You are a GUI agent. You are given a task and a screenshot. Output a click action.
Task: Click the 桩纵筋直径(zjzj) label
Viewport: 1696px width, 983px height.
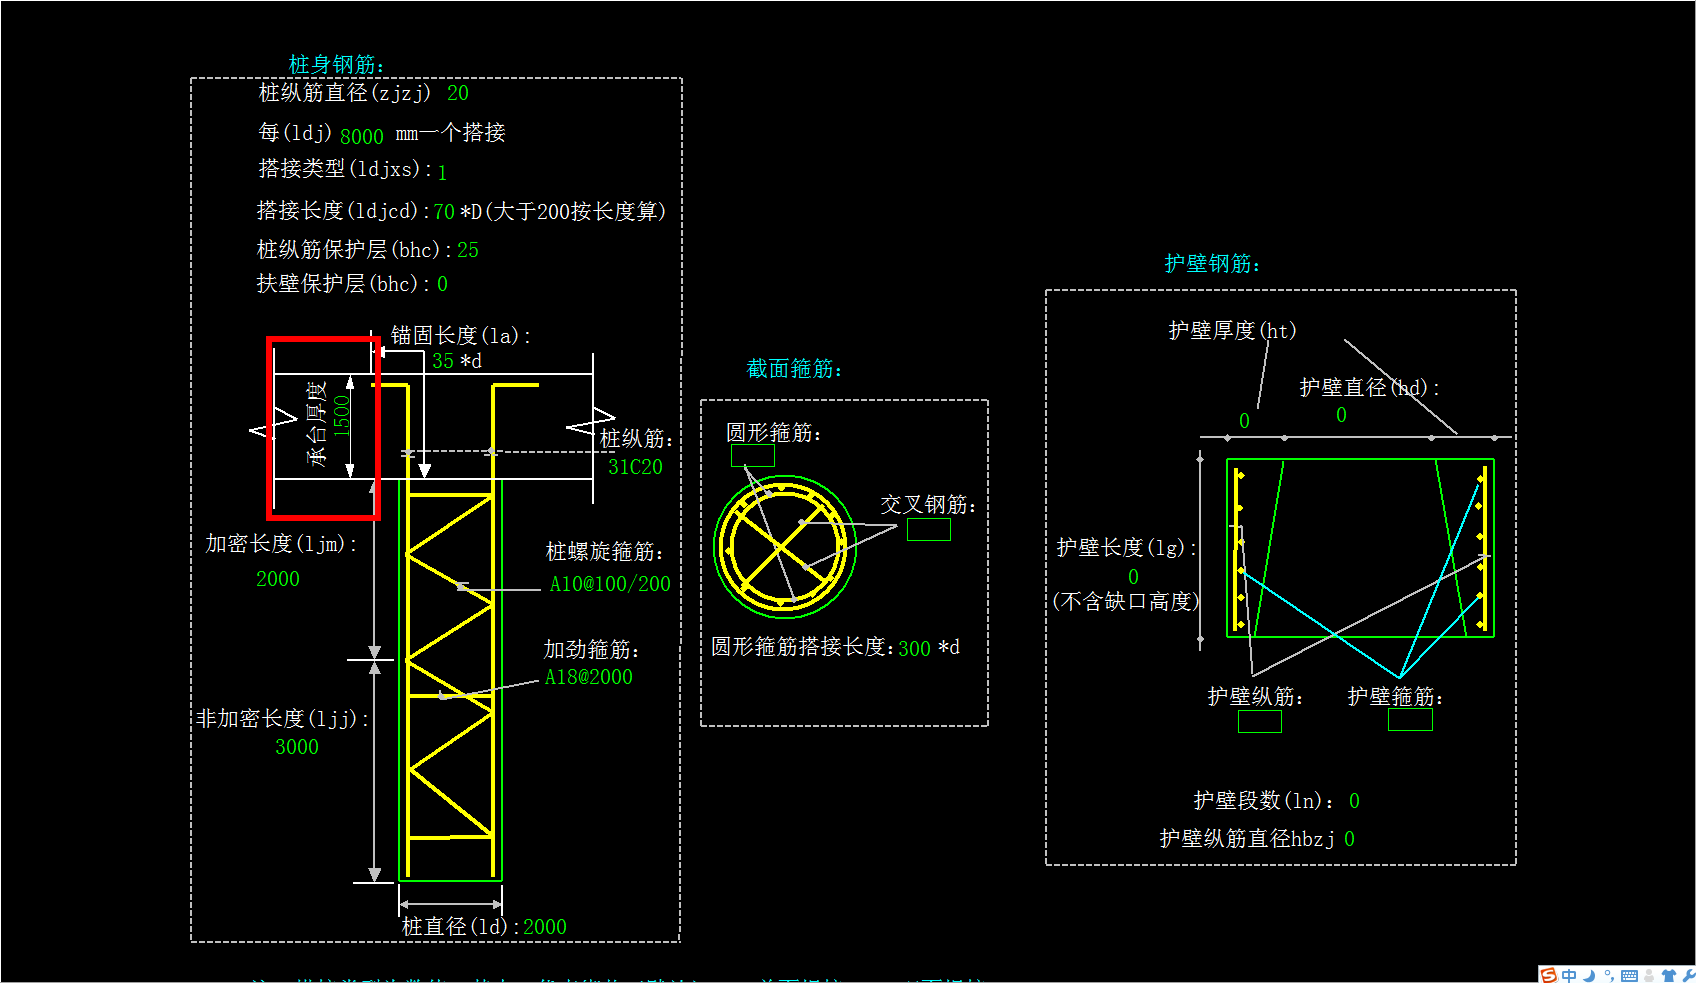click(x=345, y=93)
